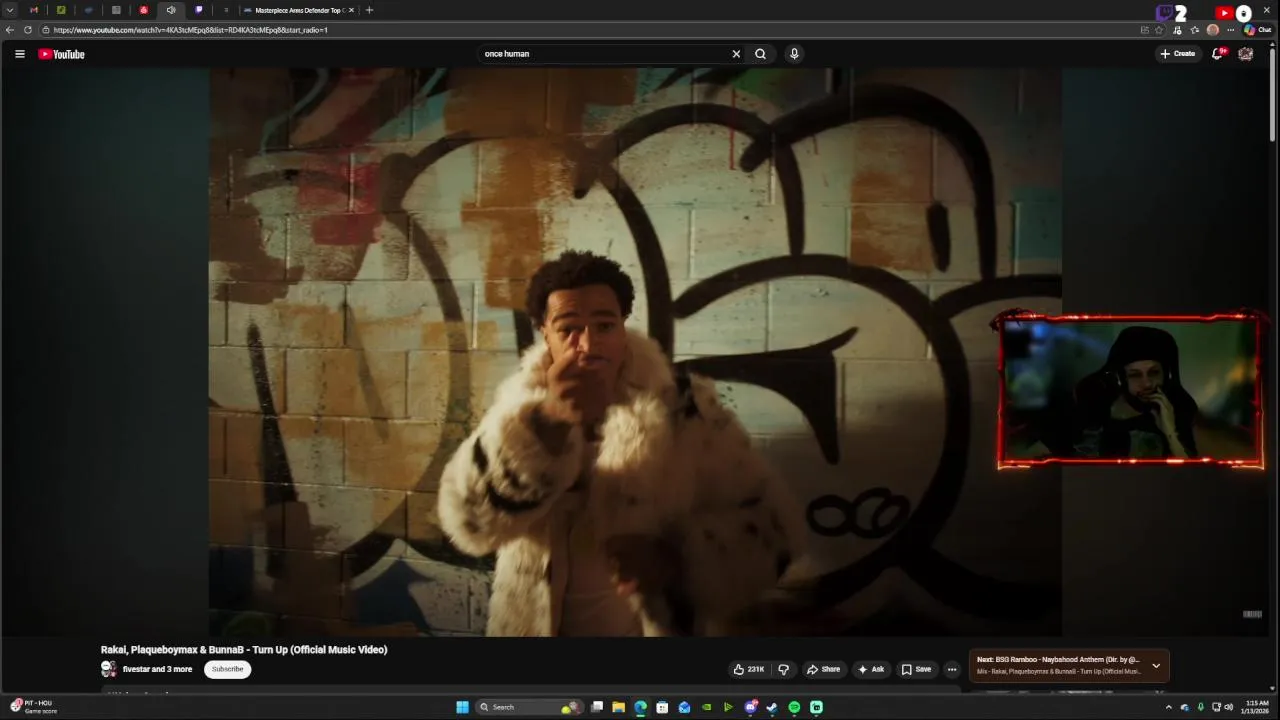1280x720 pixels.
Task: Open the NVIDIA app on taskbar
Action: (x=707, y=707)
